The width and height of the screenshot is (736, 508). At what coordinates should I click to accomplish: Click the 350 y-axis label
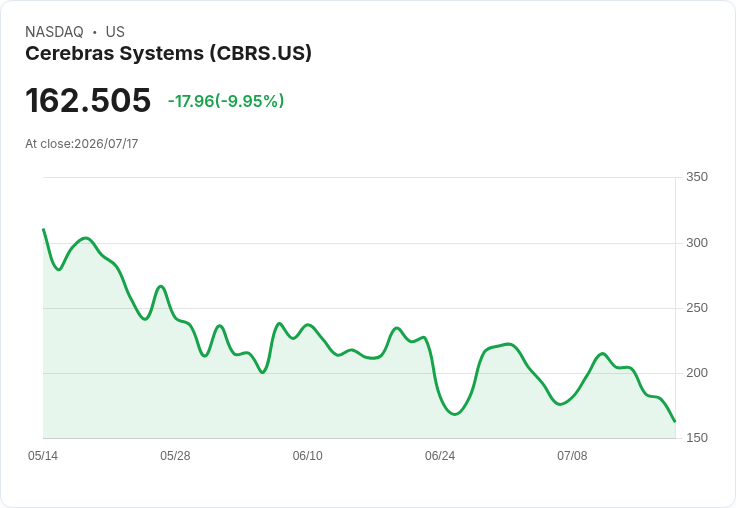tap(697, 177)
